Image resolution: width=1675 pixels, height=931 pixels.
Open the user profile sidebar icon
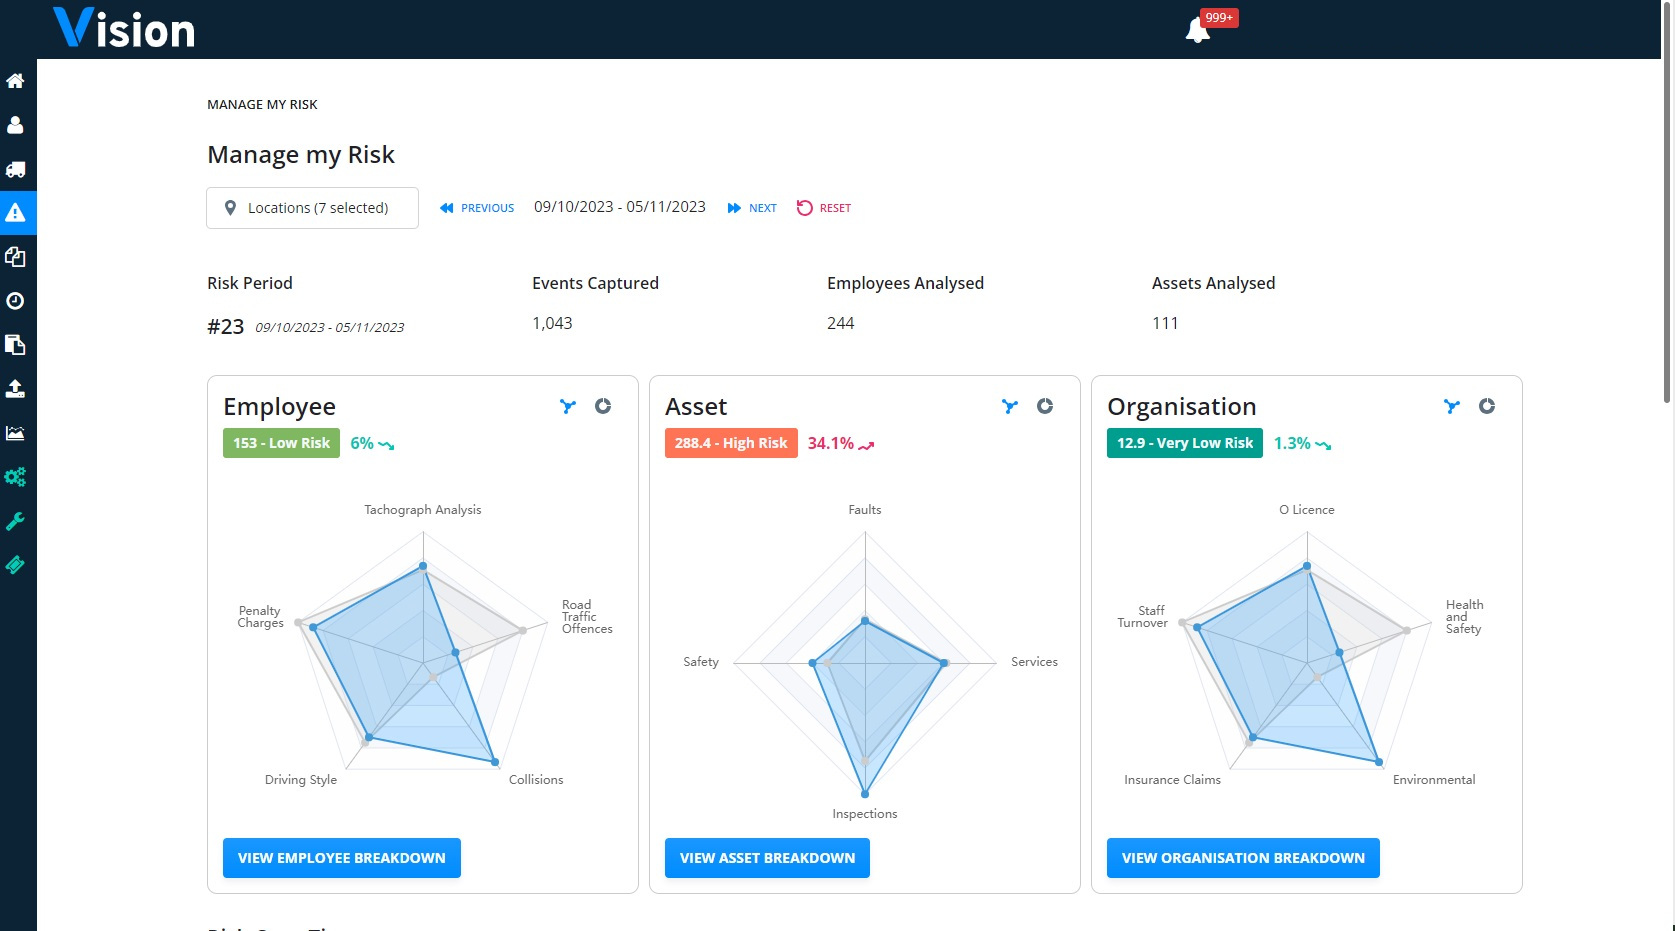(15, 125)
